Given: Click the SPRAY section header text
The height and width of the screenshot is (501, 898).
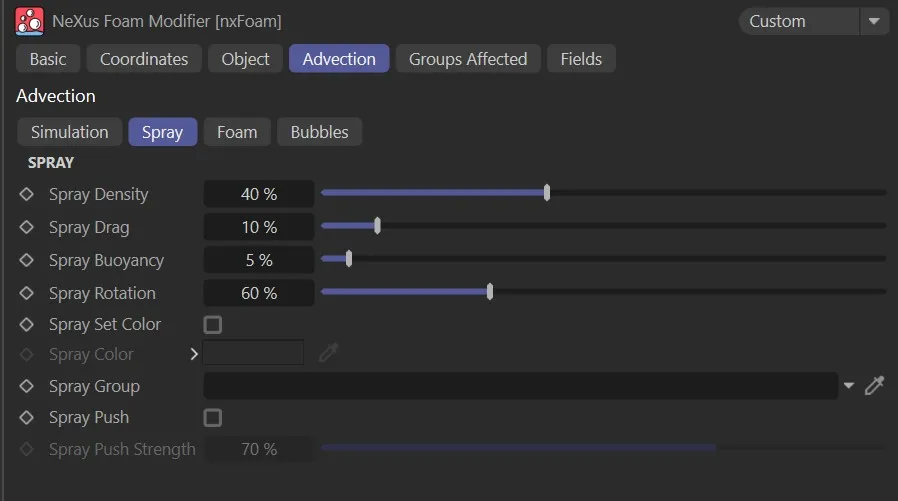Looking at the screenshot, I should tap(51, 163).
